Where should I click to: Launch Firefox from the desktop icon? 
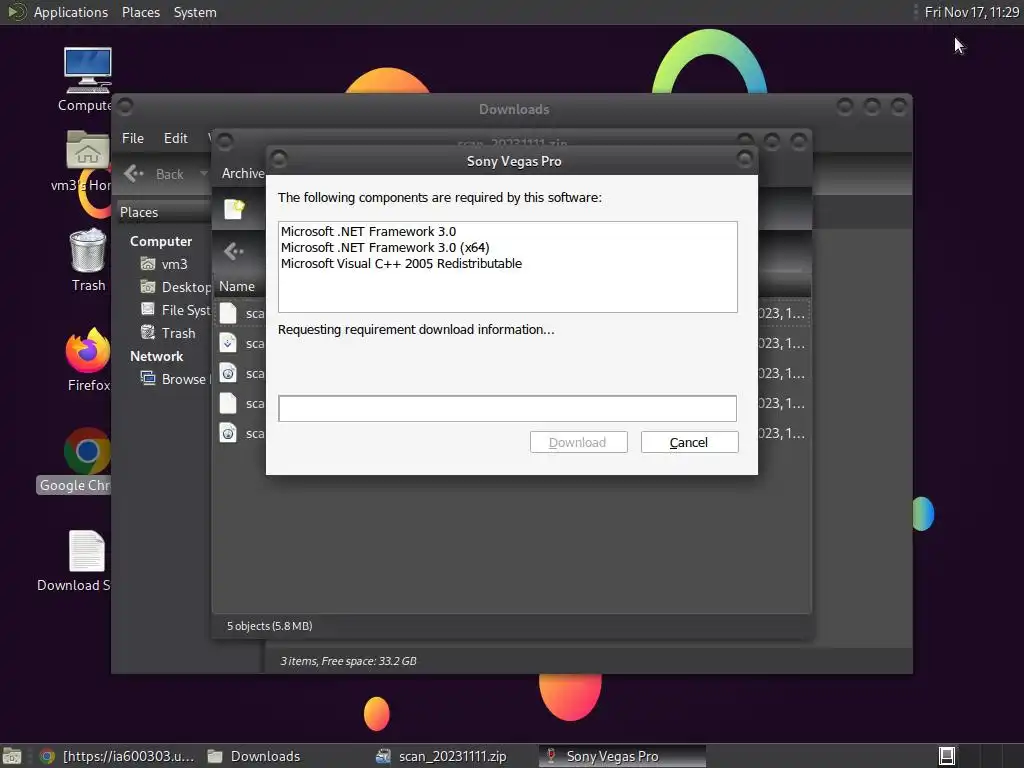coord(88,360)
